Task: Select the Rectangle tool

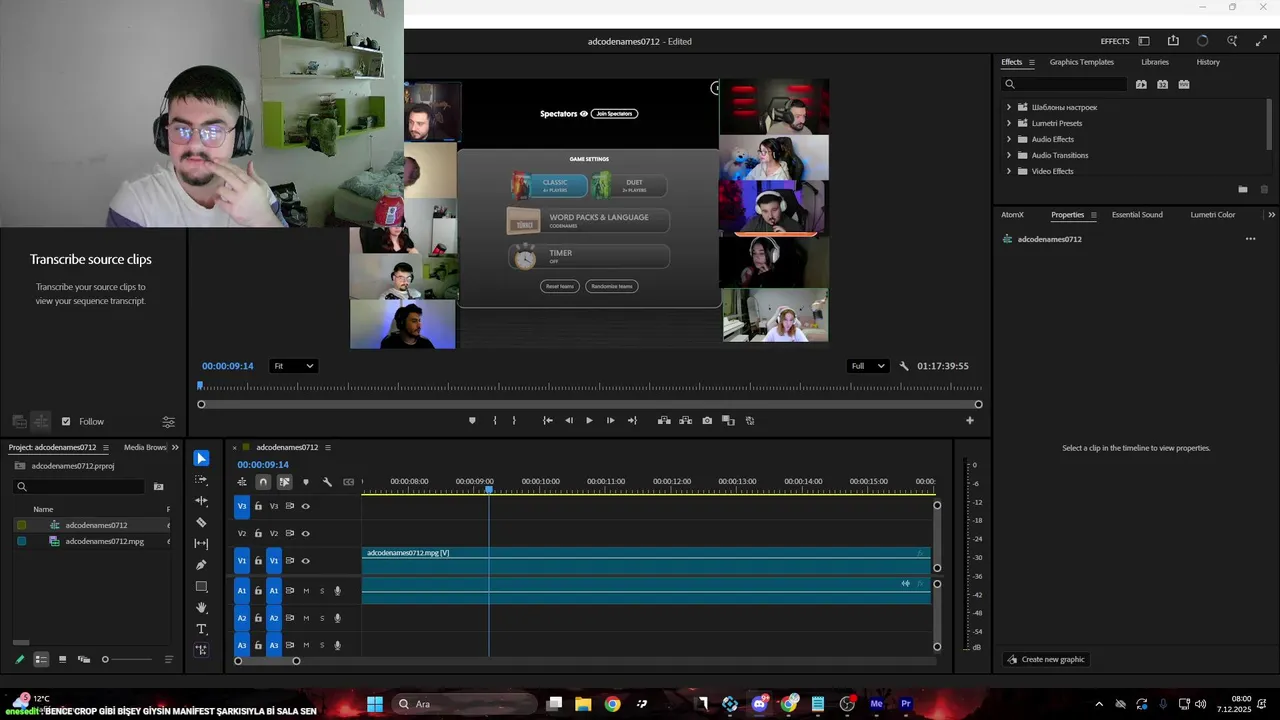Action: [x=201, y=586]
